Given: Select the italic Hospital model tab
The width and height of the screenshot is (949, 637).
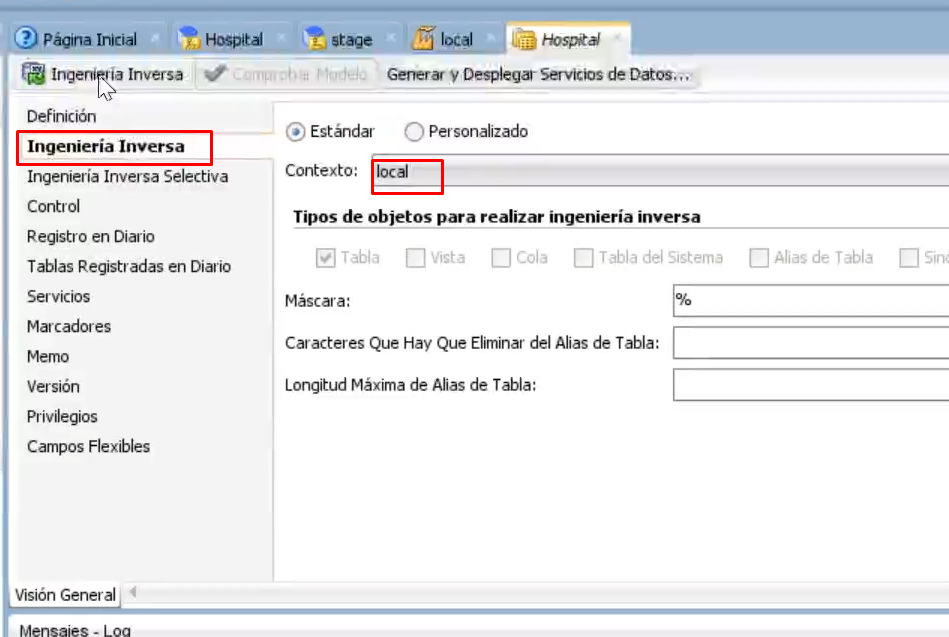Looking at the screenshot, I should [570, 39].
